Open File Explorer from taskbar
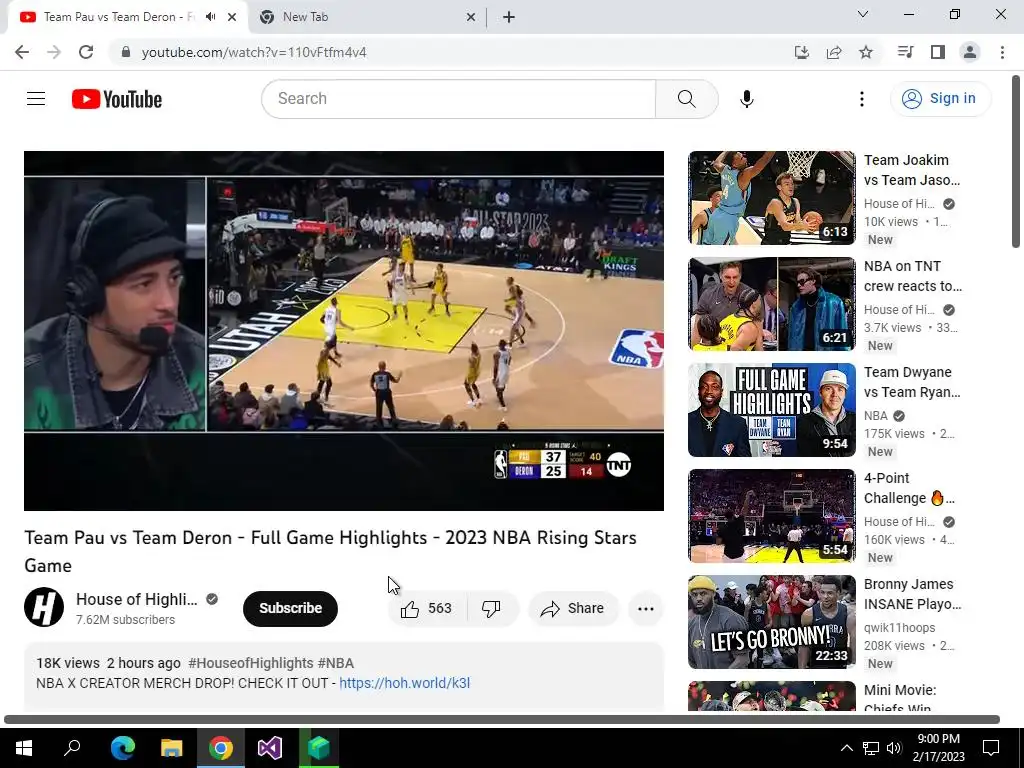1024x768 pixels. 171,748
